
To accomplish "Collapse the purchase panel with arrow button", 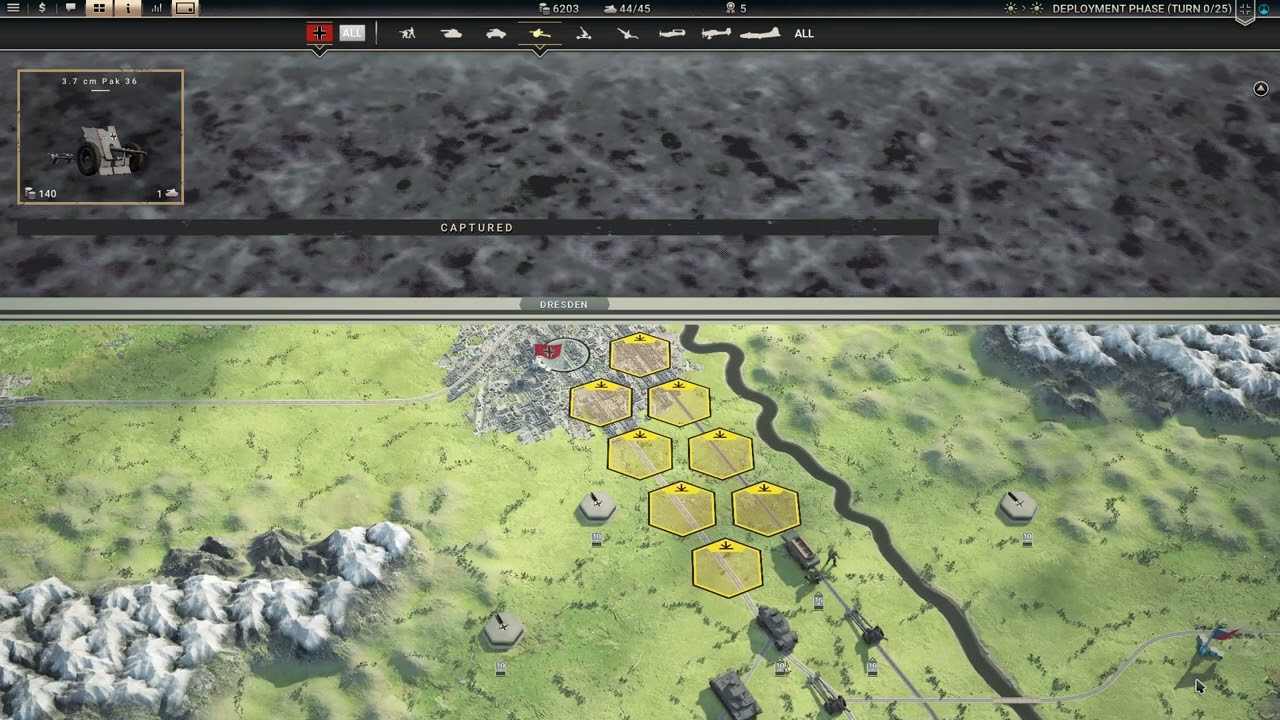I will tap(1260, 89).
